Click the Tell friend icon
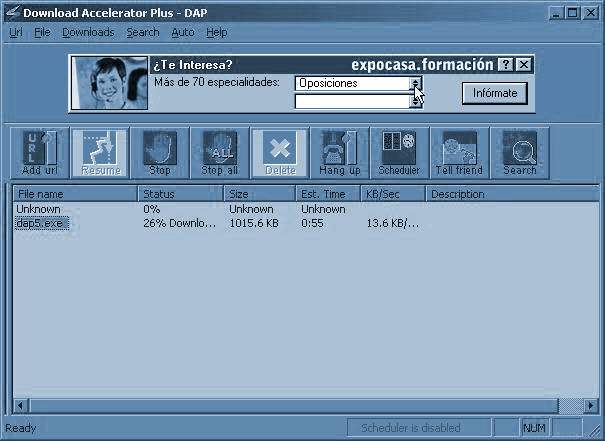The image size is (605, 441). click(x=459, y=153)
